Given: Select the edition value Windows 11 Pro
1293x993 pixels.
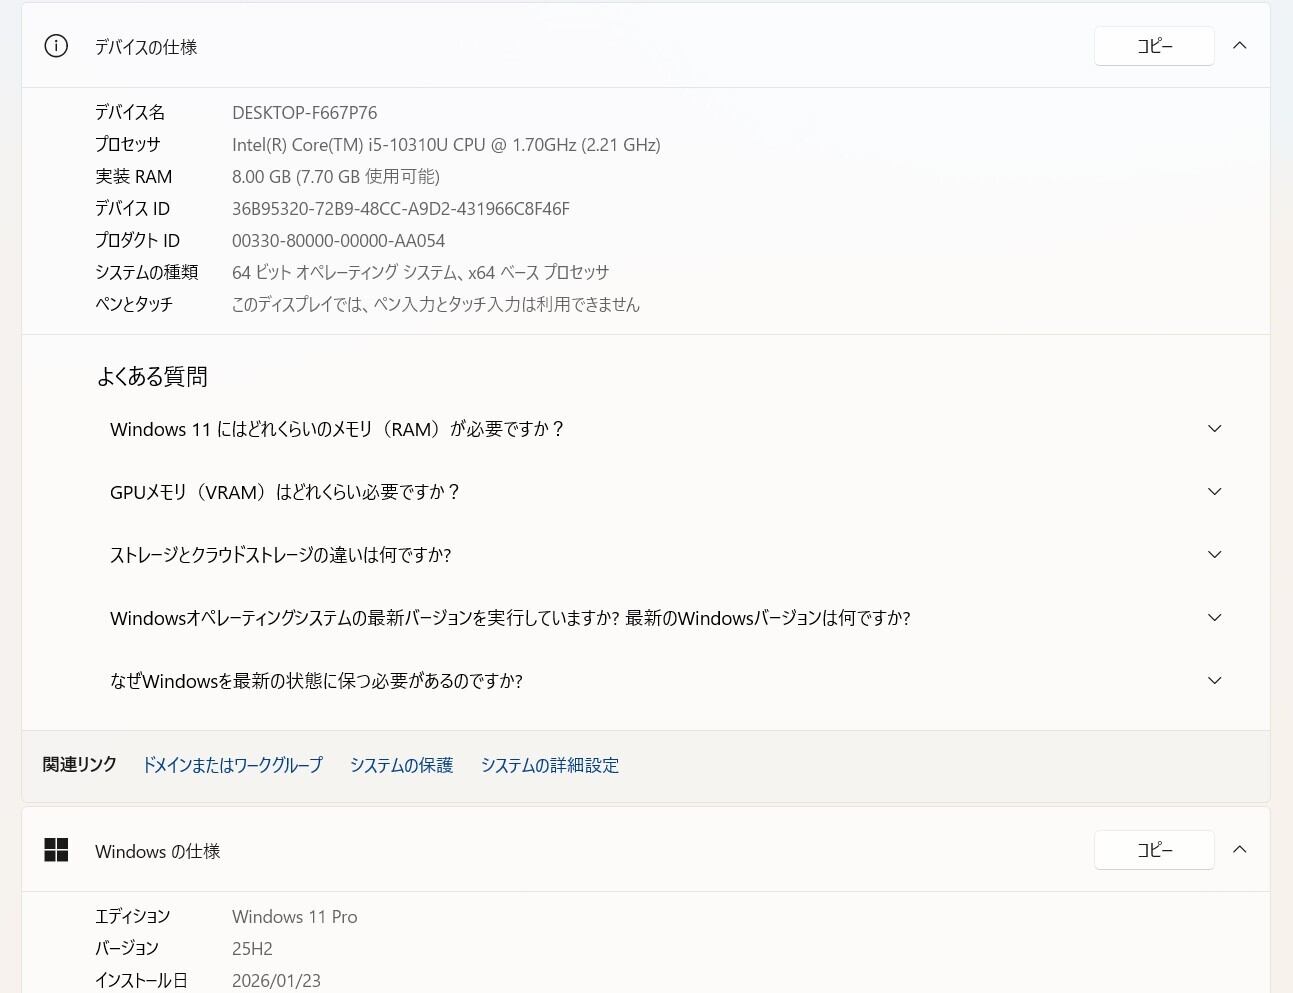Looking at the screenshot, I should click(x=295, y=917).
